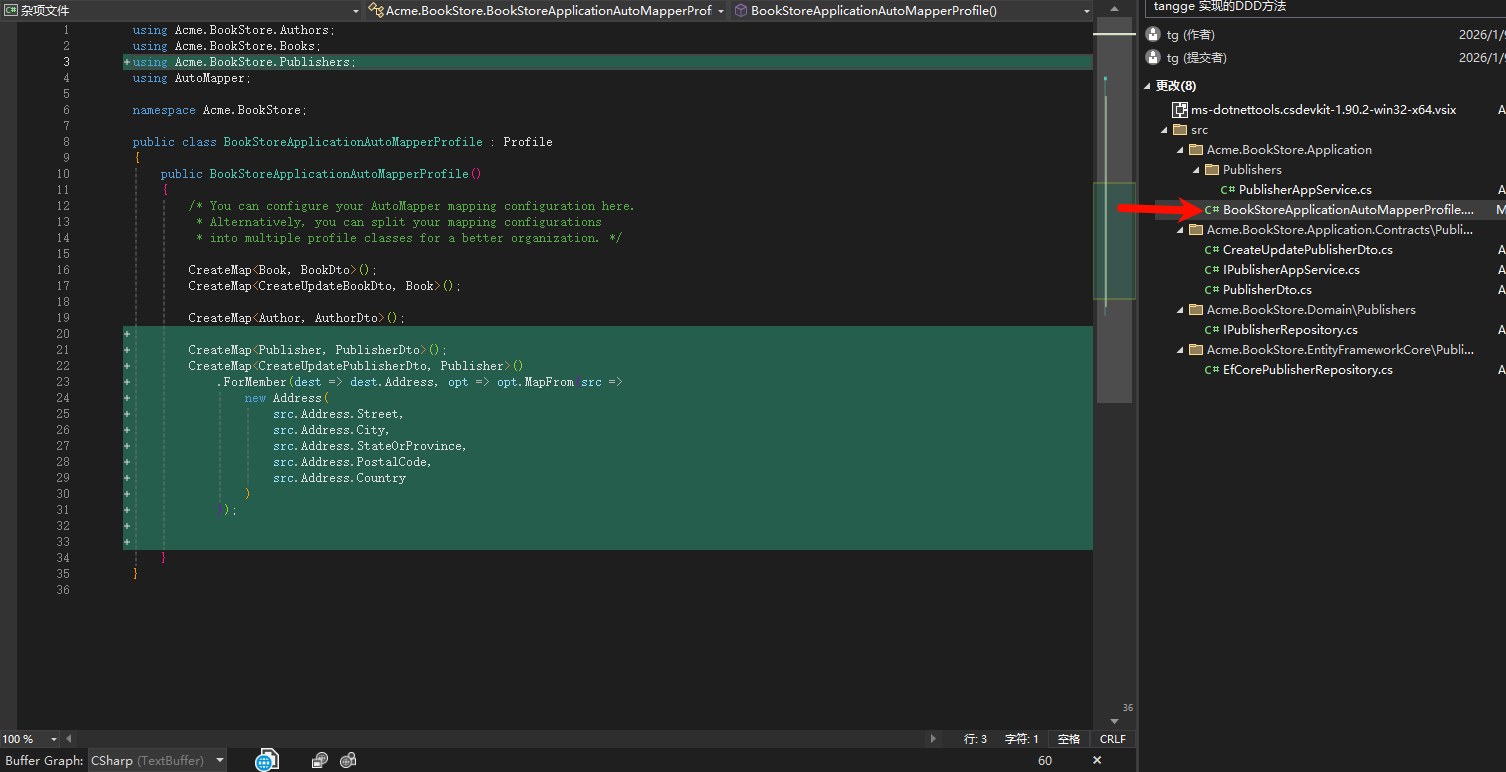Image resolution: width=1506 pixels, height=772 pixels.
Task: Open PublisherDto.cs
Action: (x=1267, y=290)
